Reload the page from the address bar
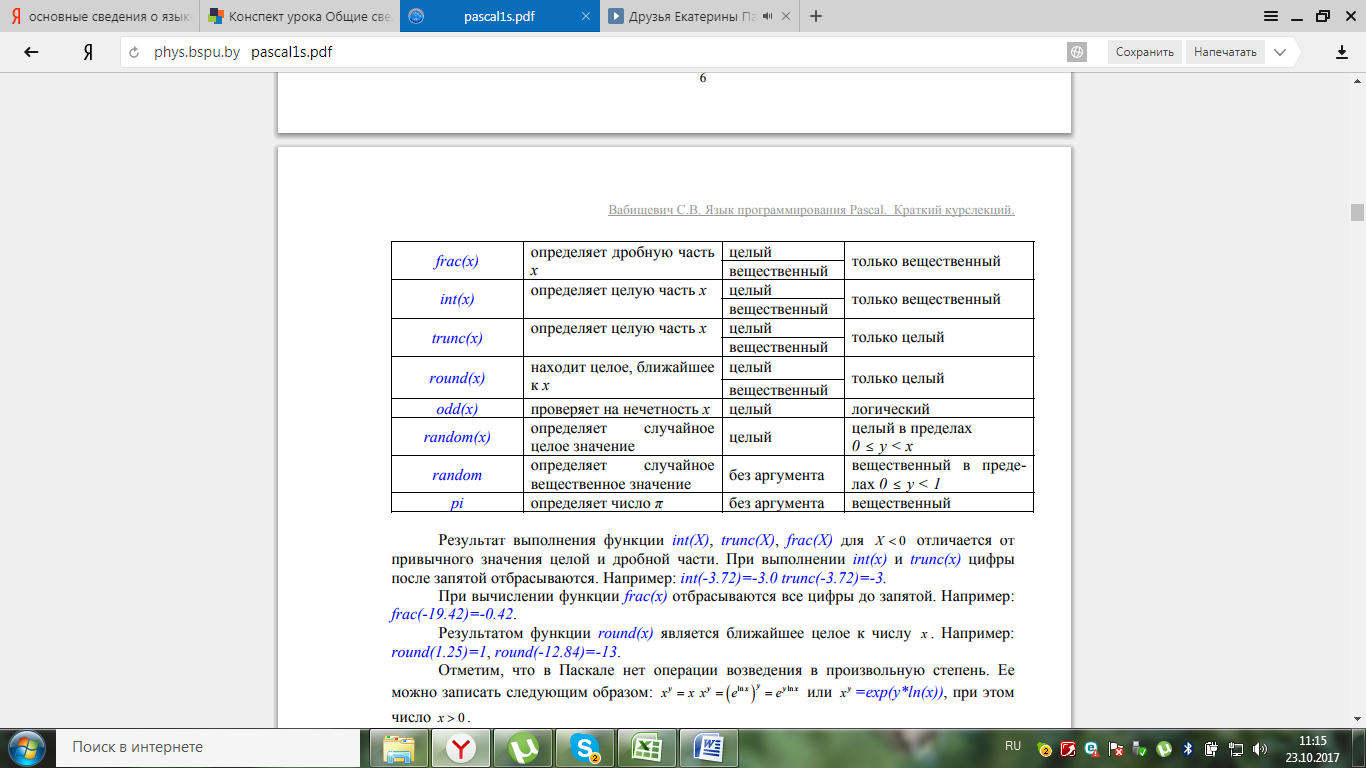1366x768 pixels. click(x=134, y=52)
